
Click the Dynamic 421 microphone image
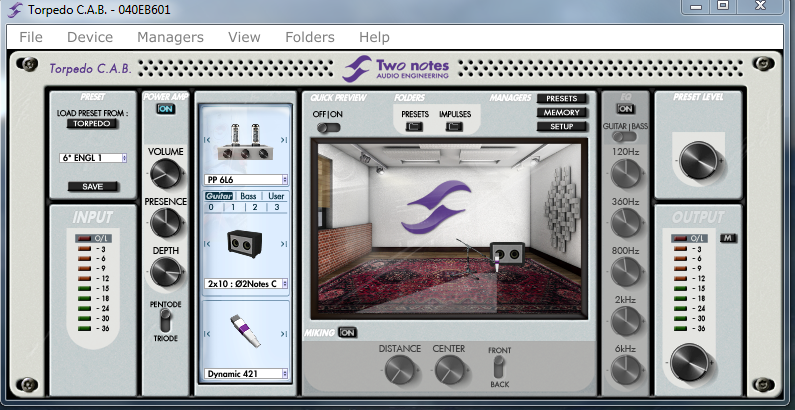[245, 331]
